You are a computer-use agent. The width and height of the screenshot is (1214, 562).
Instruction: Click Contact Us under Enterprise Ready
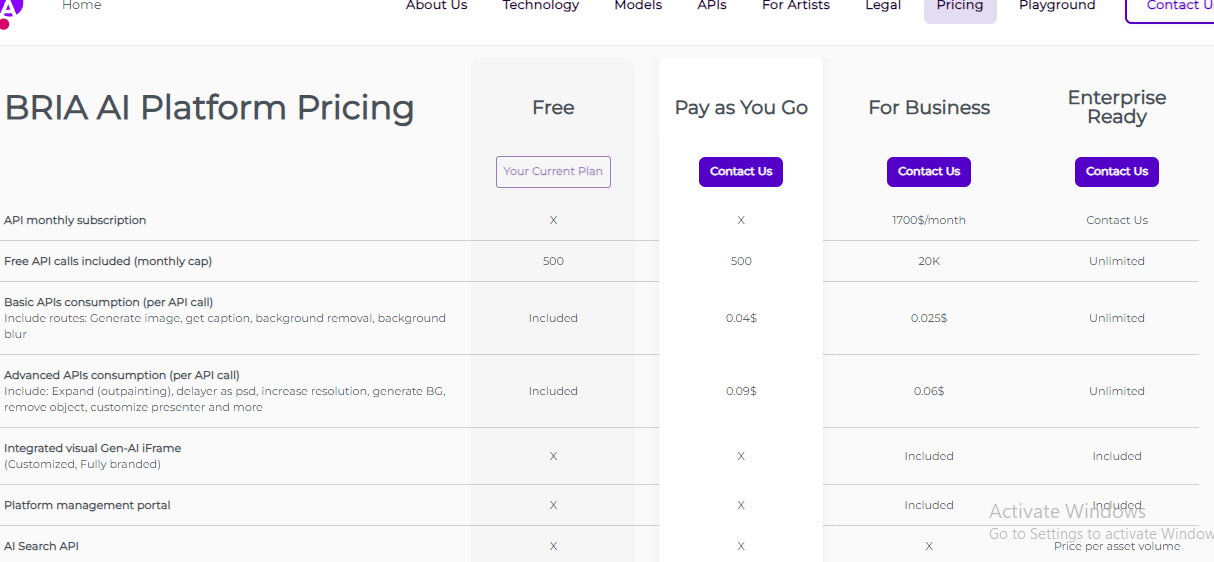pyautogui.click(x=1117, y=172)
